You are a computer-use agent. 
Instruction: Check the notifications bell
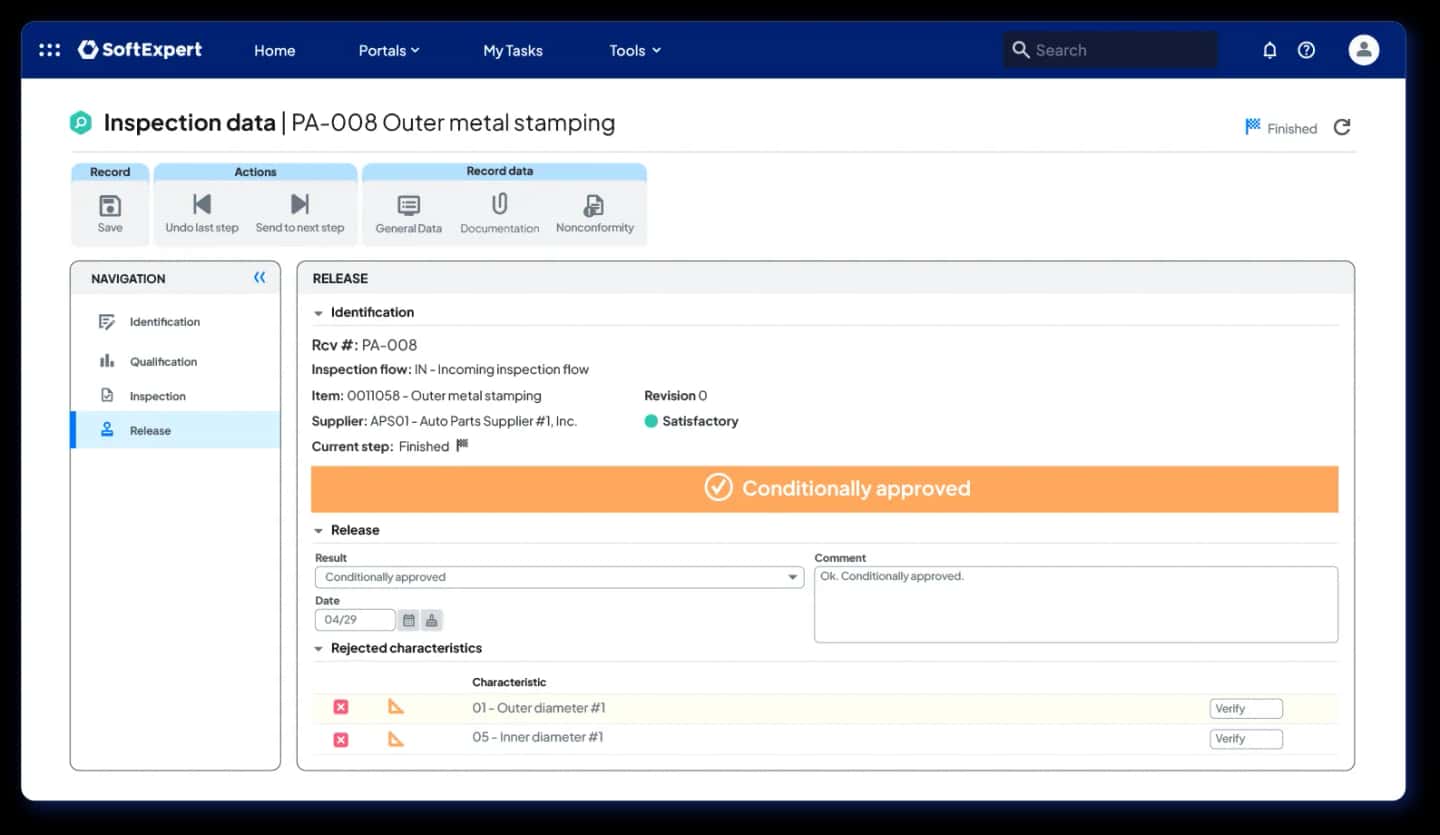[1270, 50]
